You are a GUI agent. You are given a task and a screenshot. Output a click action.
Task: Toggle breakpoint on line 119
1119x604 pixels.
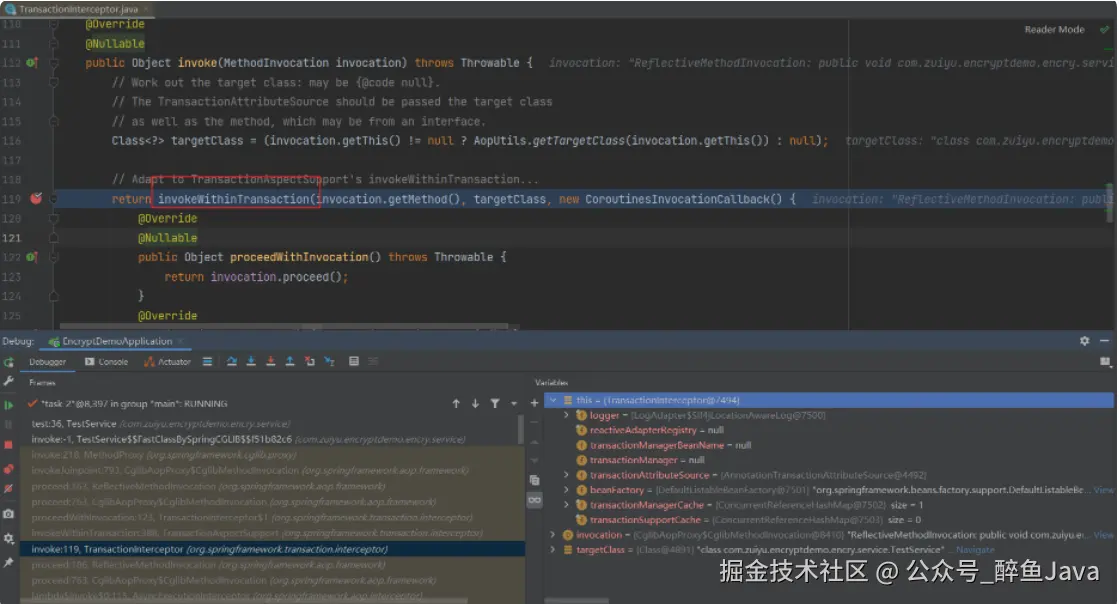[x=36, y=198]
